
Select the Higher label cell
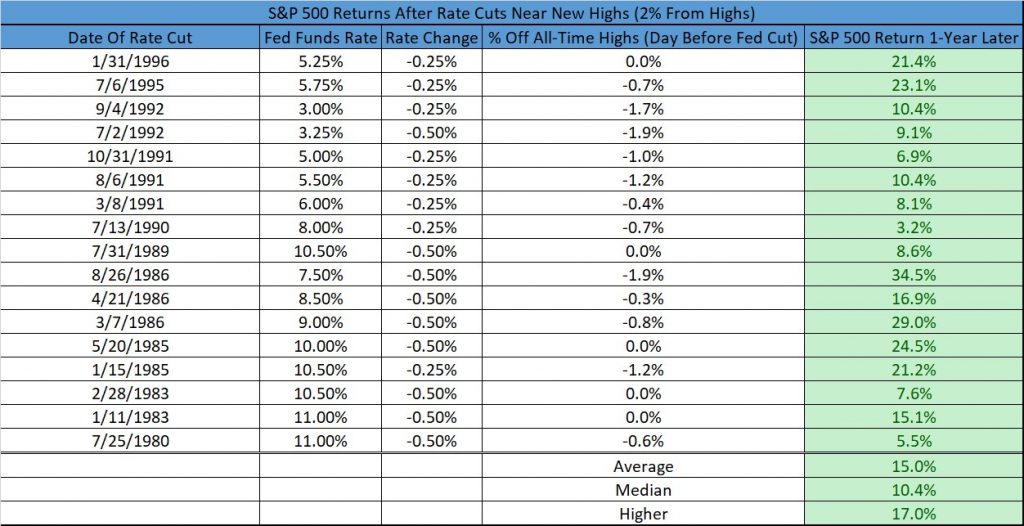(x=643, y=513)
